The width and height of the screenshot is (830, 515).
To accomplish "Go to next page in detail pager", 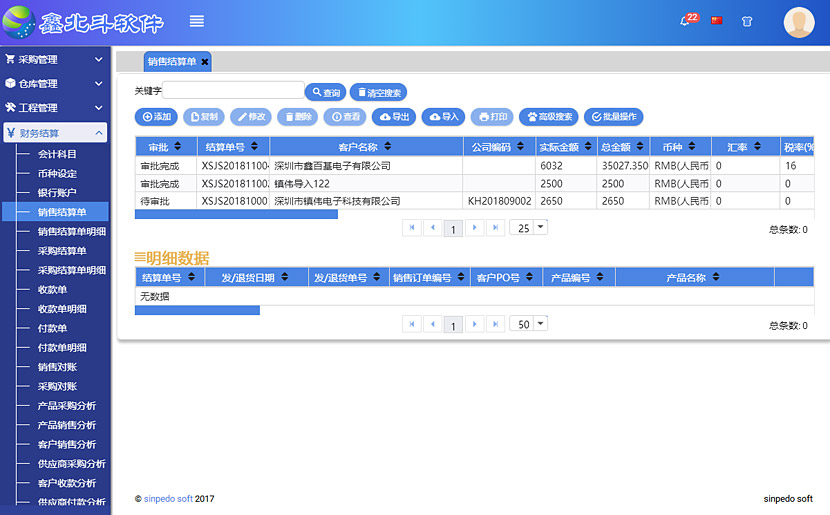I will [x=474, y=324].
